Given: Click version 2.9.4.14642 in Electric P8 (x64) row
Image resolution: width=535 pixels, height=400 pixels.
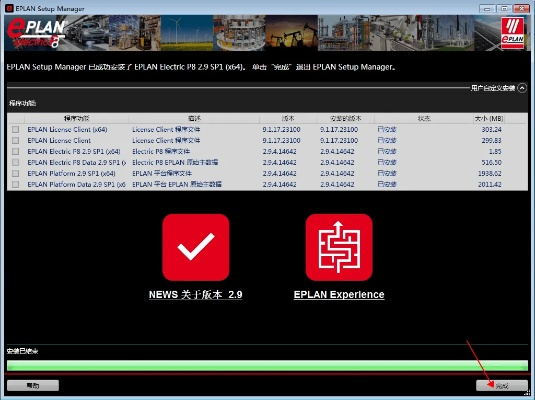Looking at the screenshot, I should [279, 152].
